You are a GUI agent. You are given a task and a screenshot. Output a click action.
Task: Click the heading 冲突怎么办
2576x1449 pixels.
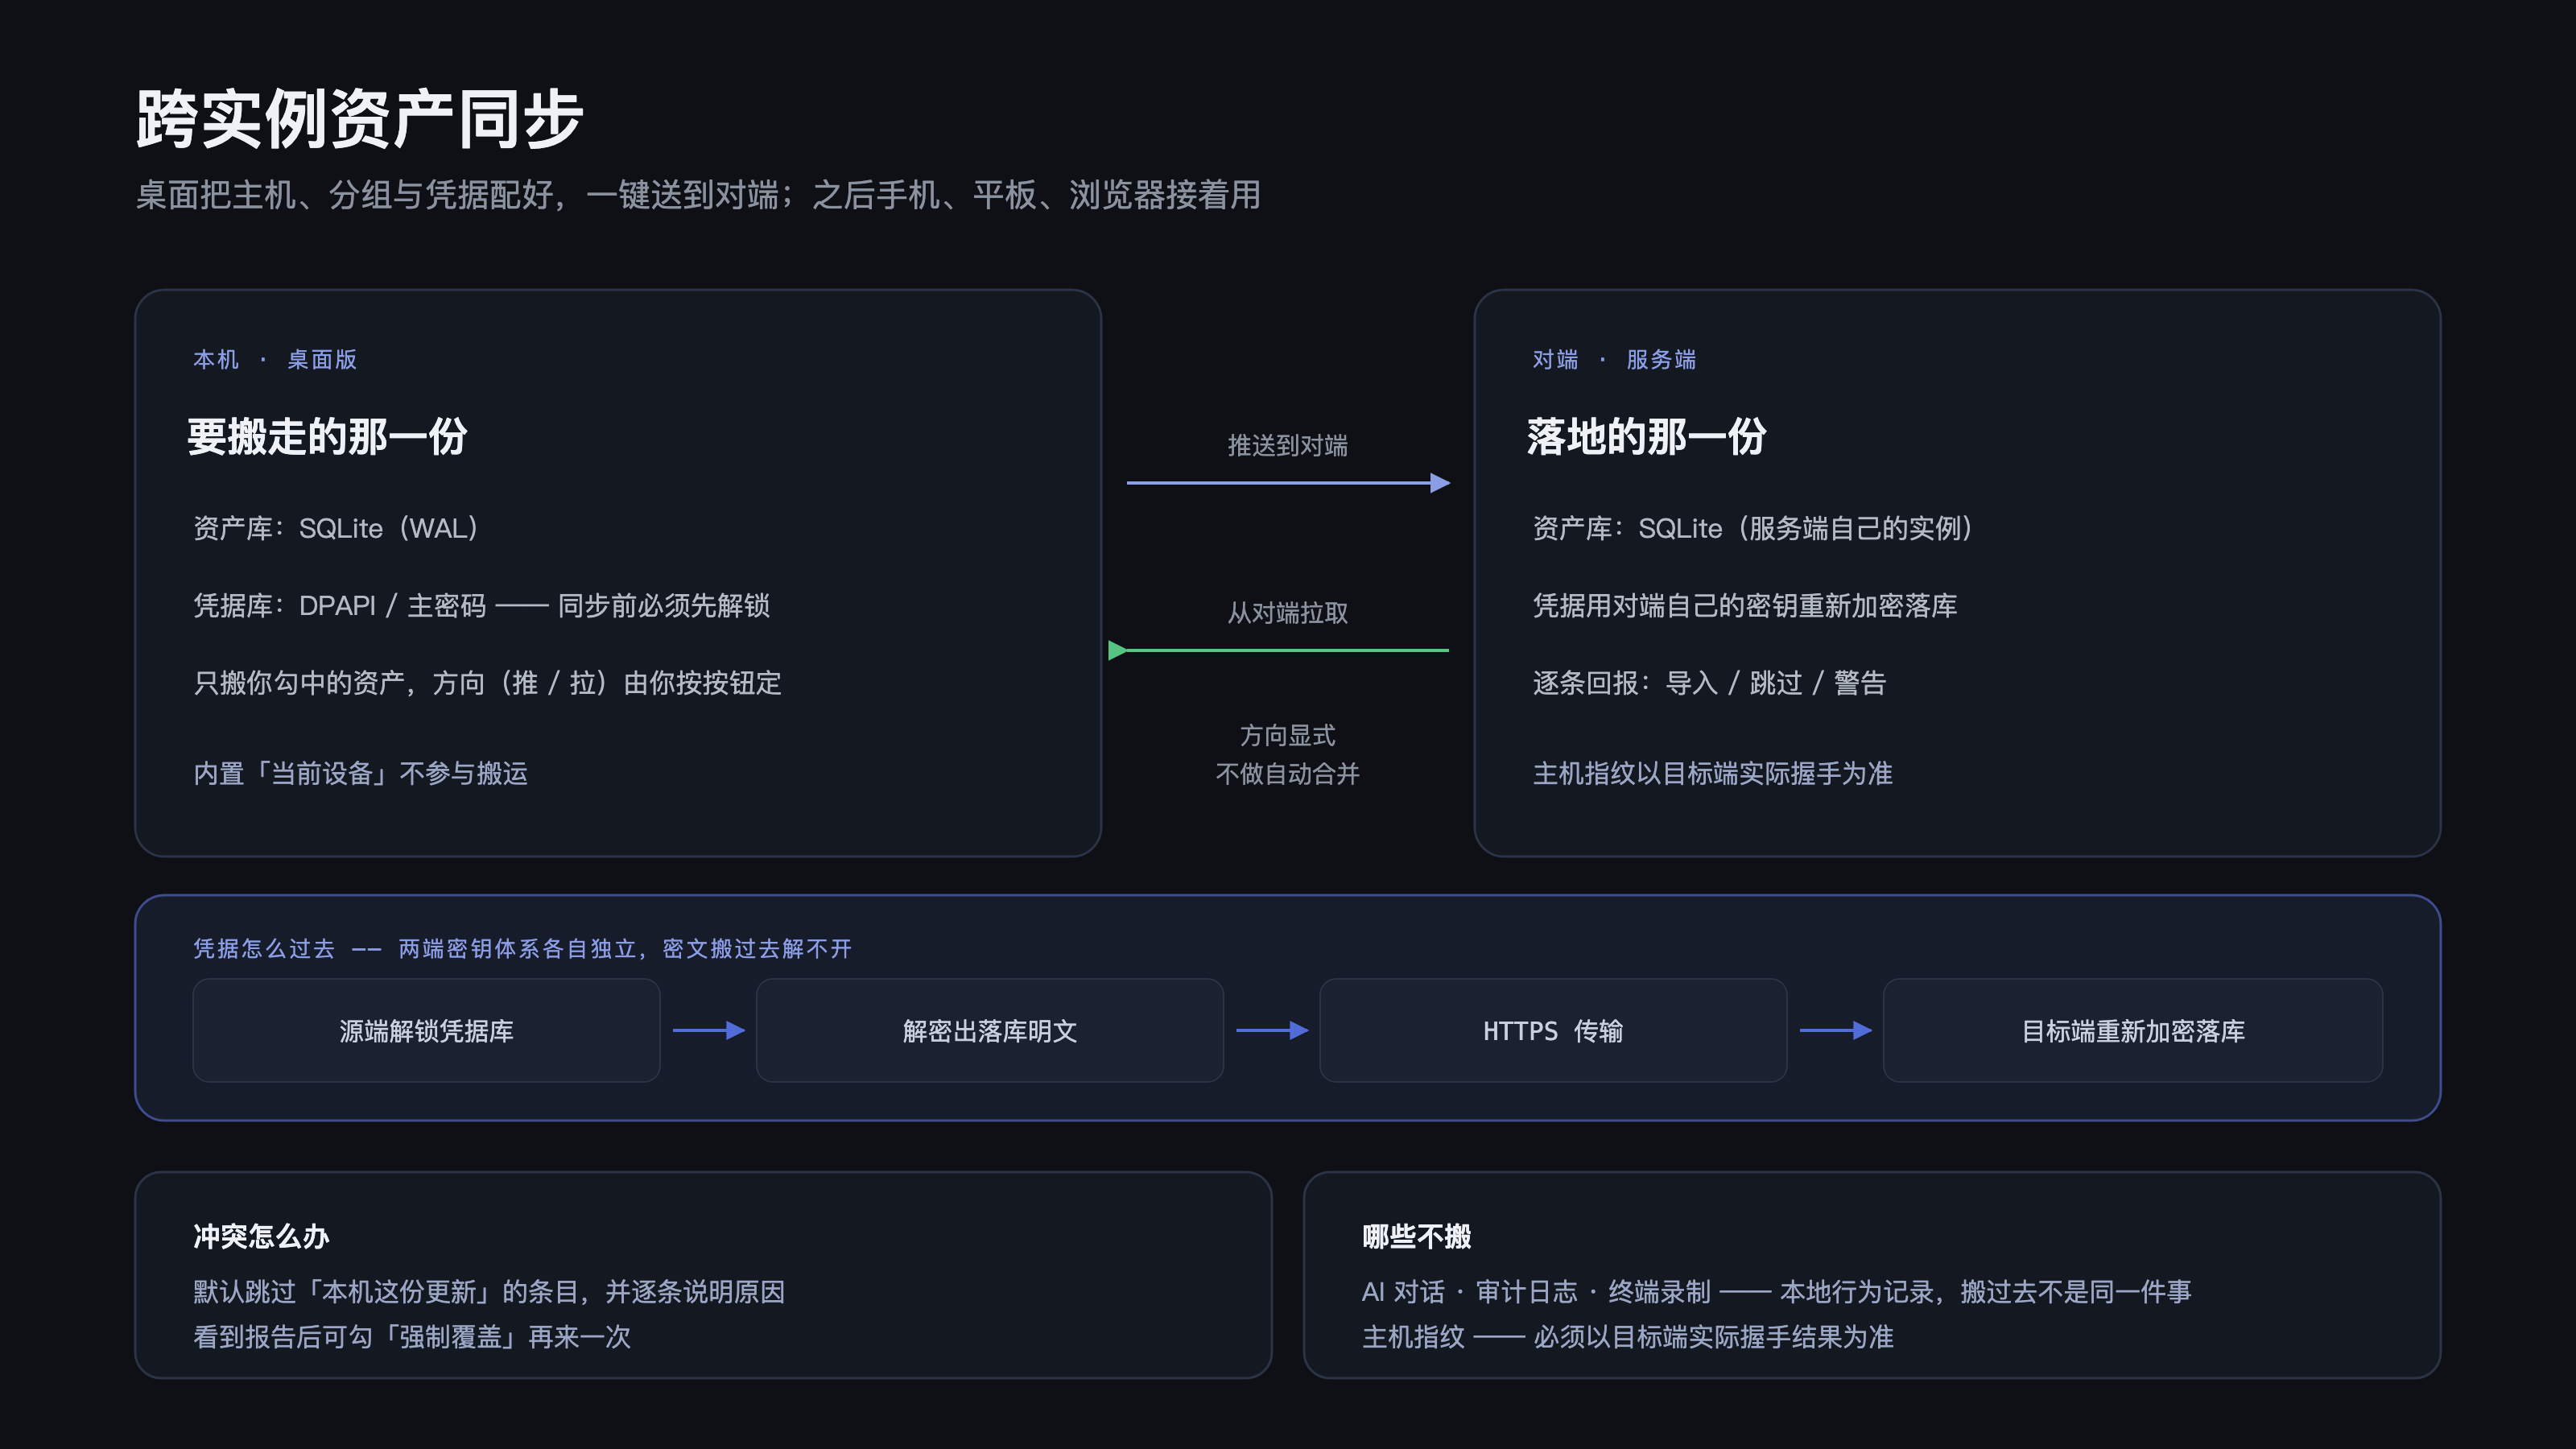pyautogui.click(x=261, y=1237)
